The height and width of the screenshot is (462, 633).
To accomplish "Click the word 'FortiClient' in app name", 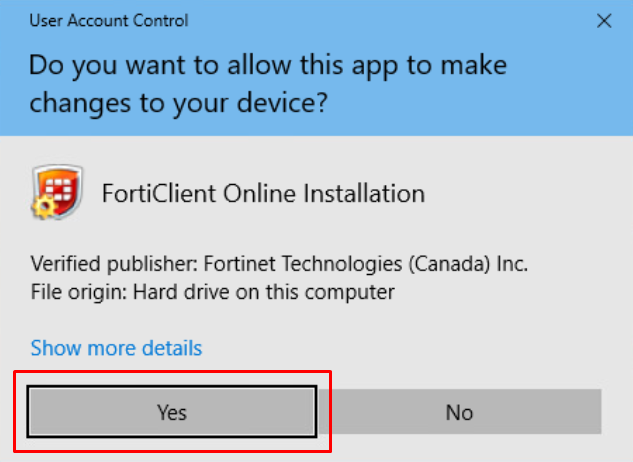I will 155,192.
